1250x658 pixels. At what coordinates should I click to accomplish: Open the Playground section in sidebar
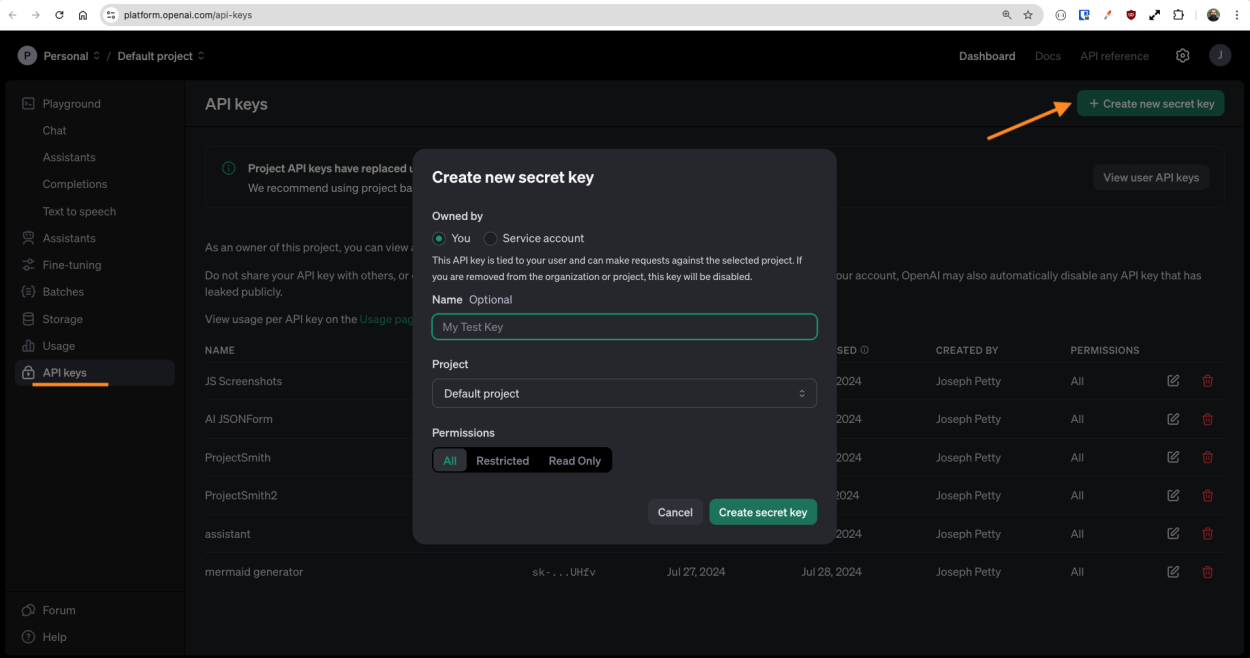pyautogui.click(x=75, y=103)
